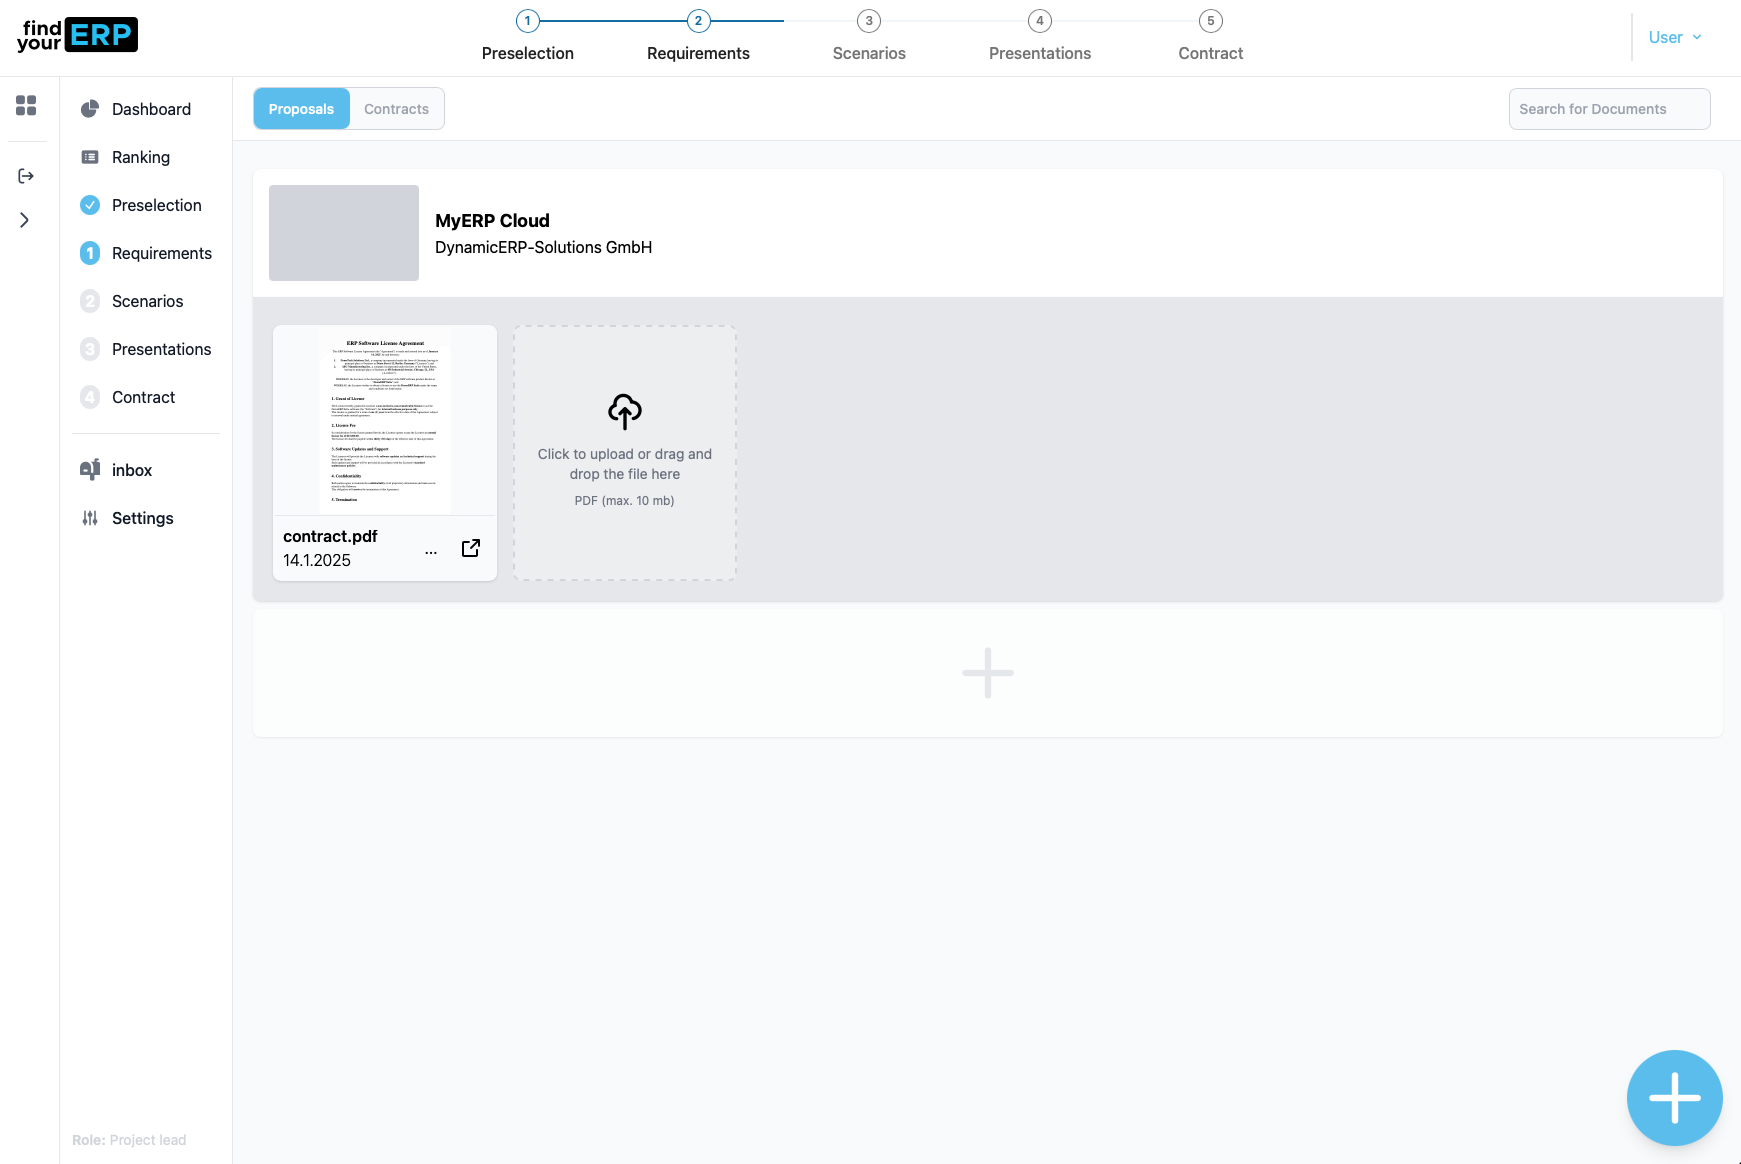The width and height of the screenshot is (1741, 1164).
Task: Expand the sidebar with the chevron arrow
Action: tap(25, 220)
